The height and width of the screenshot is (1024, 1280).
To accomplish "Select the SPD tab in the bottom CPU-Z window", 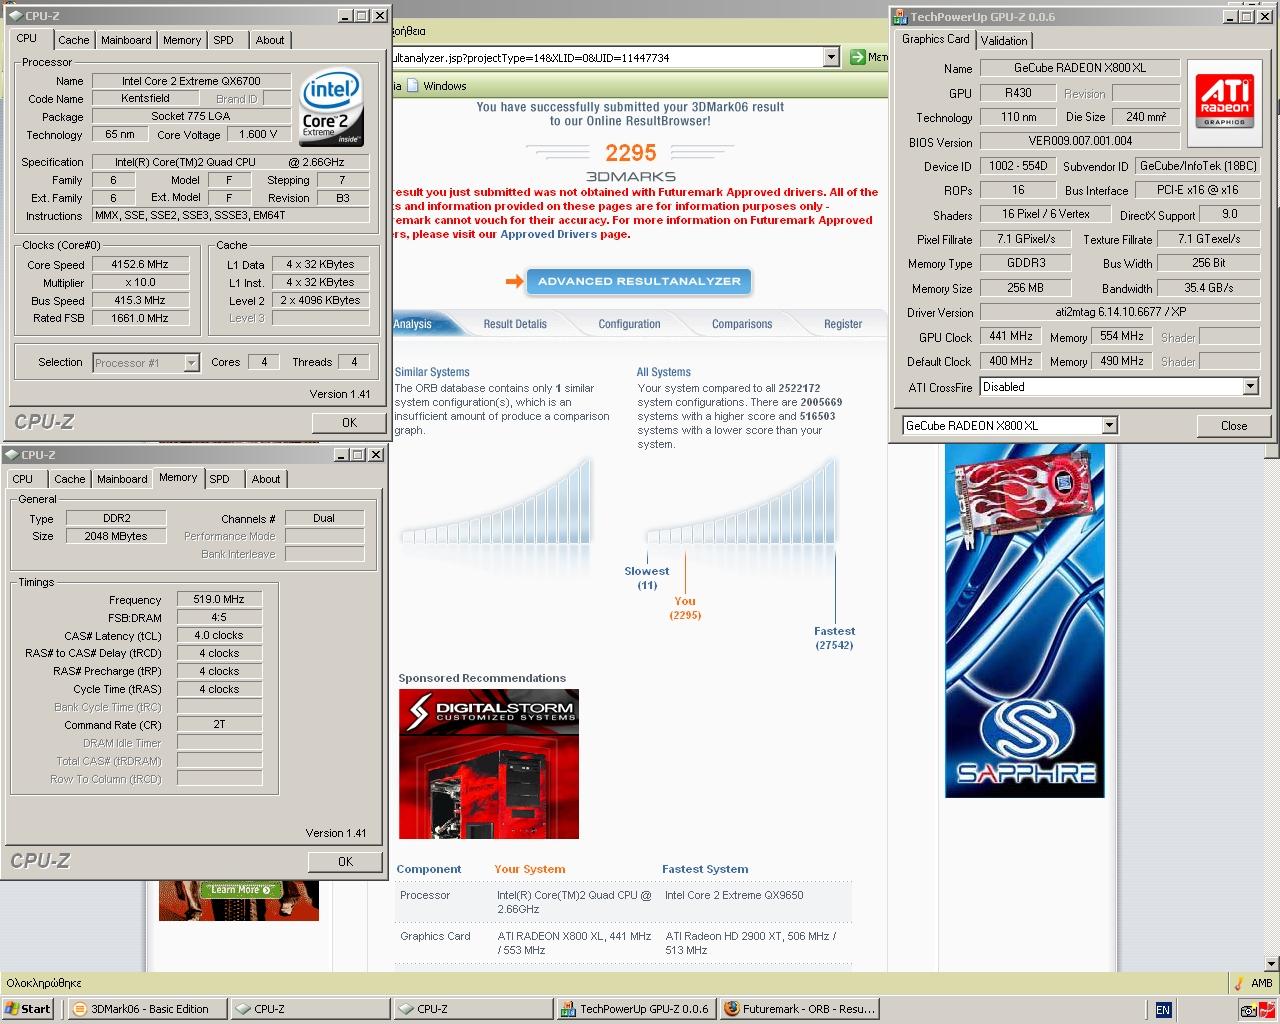I will [x=219, y=479].
